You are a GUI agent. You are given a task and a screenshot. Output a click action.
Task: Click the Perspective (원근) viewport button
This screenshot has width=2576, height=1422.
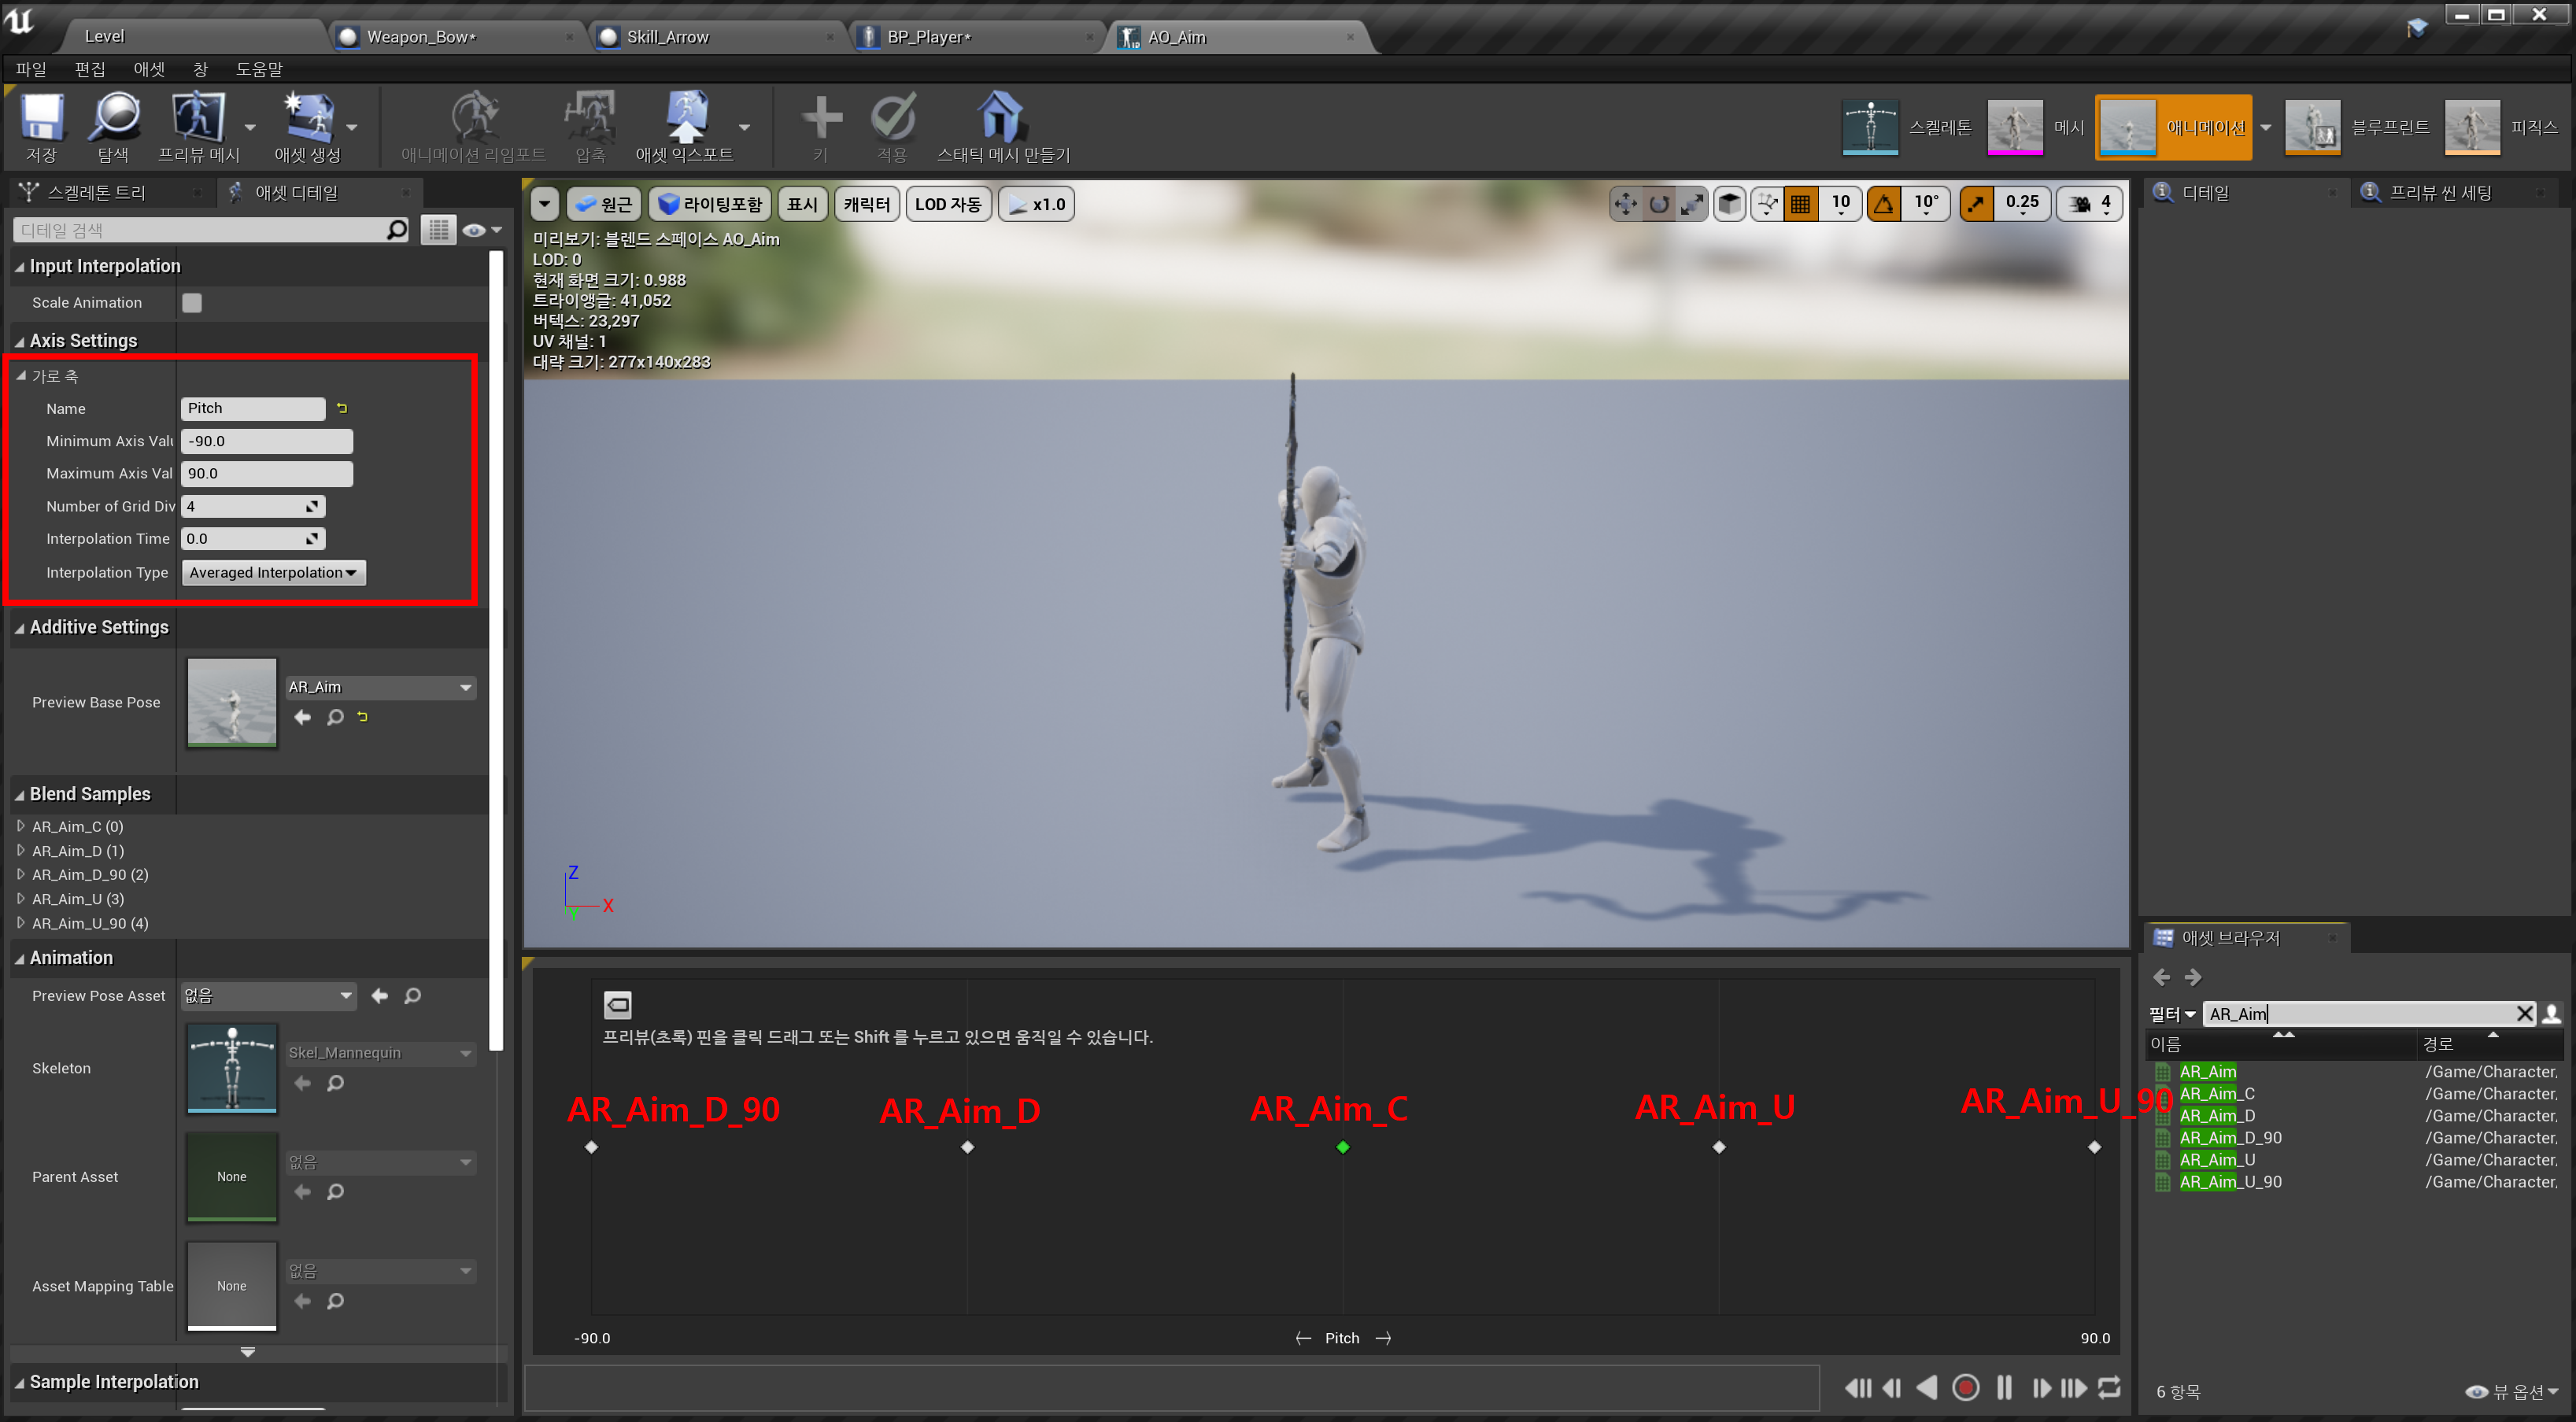(604, 204)
